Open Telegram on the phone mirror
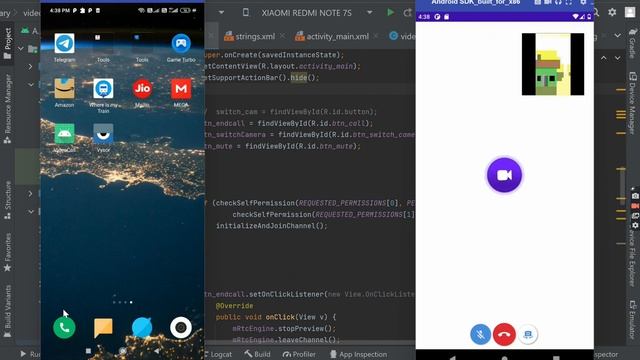The height and width of the screenshot is (360, 640). coord(64,44)
